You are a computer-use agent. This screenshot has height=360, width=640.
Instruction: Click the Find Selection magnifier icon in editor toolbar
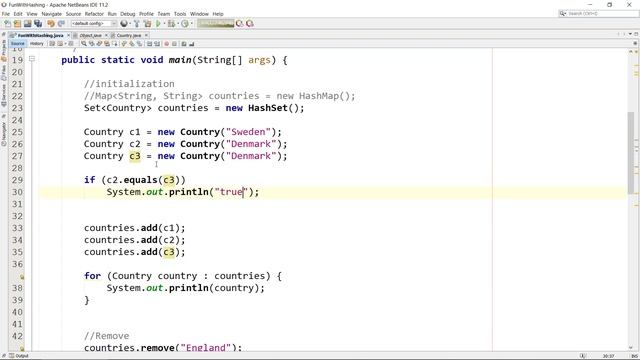click(x=84, y=44)
